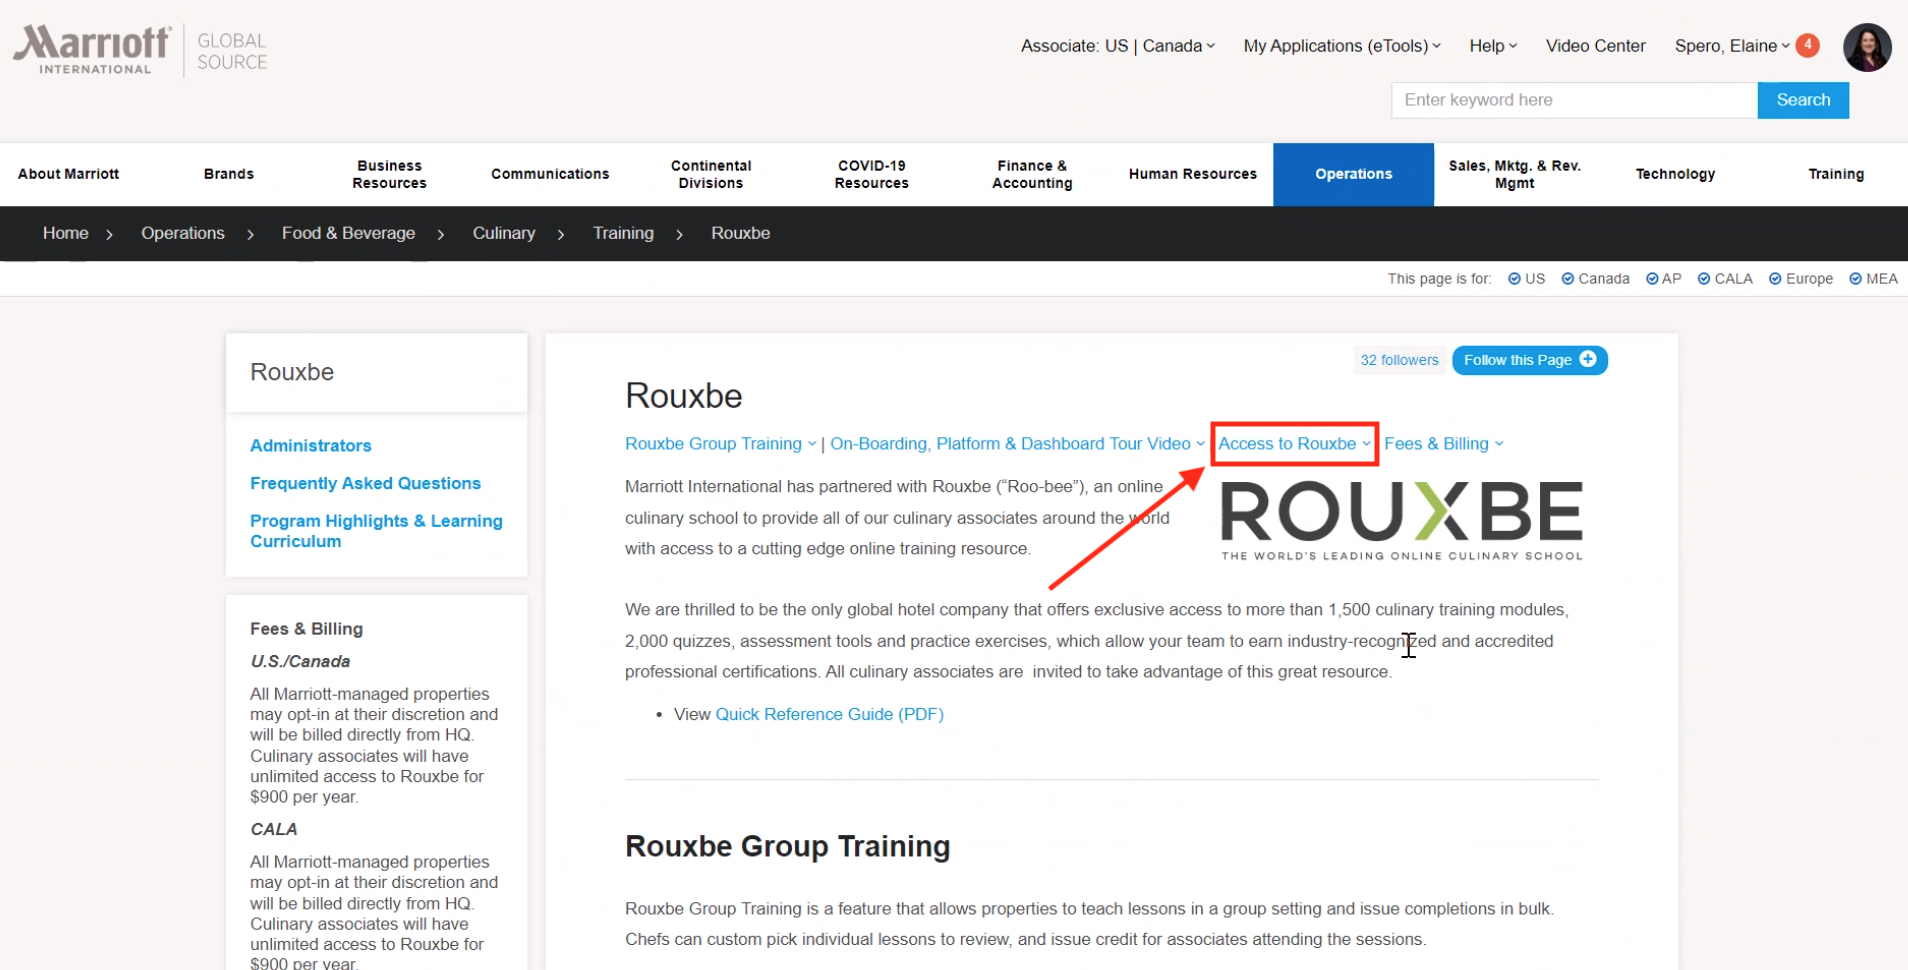Open the Finance & Accounting menu
Screen dimensions: 1908x970
tap(1032, 174)
